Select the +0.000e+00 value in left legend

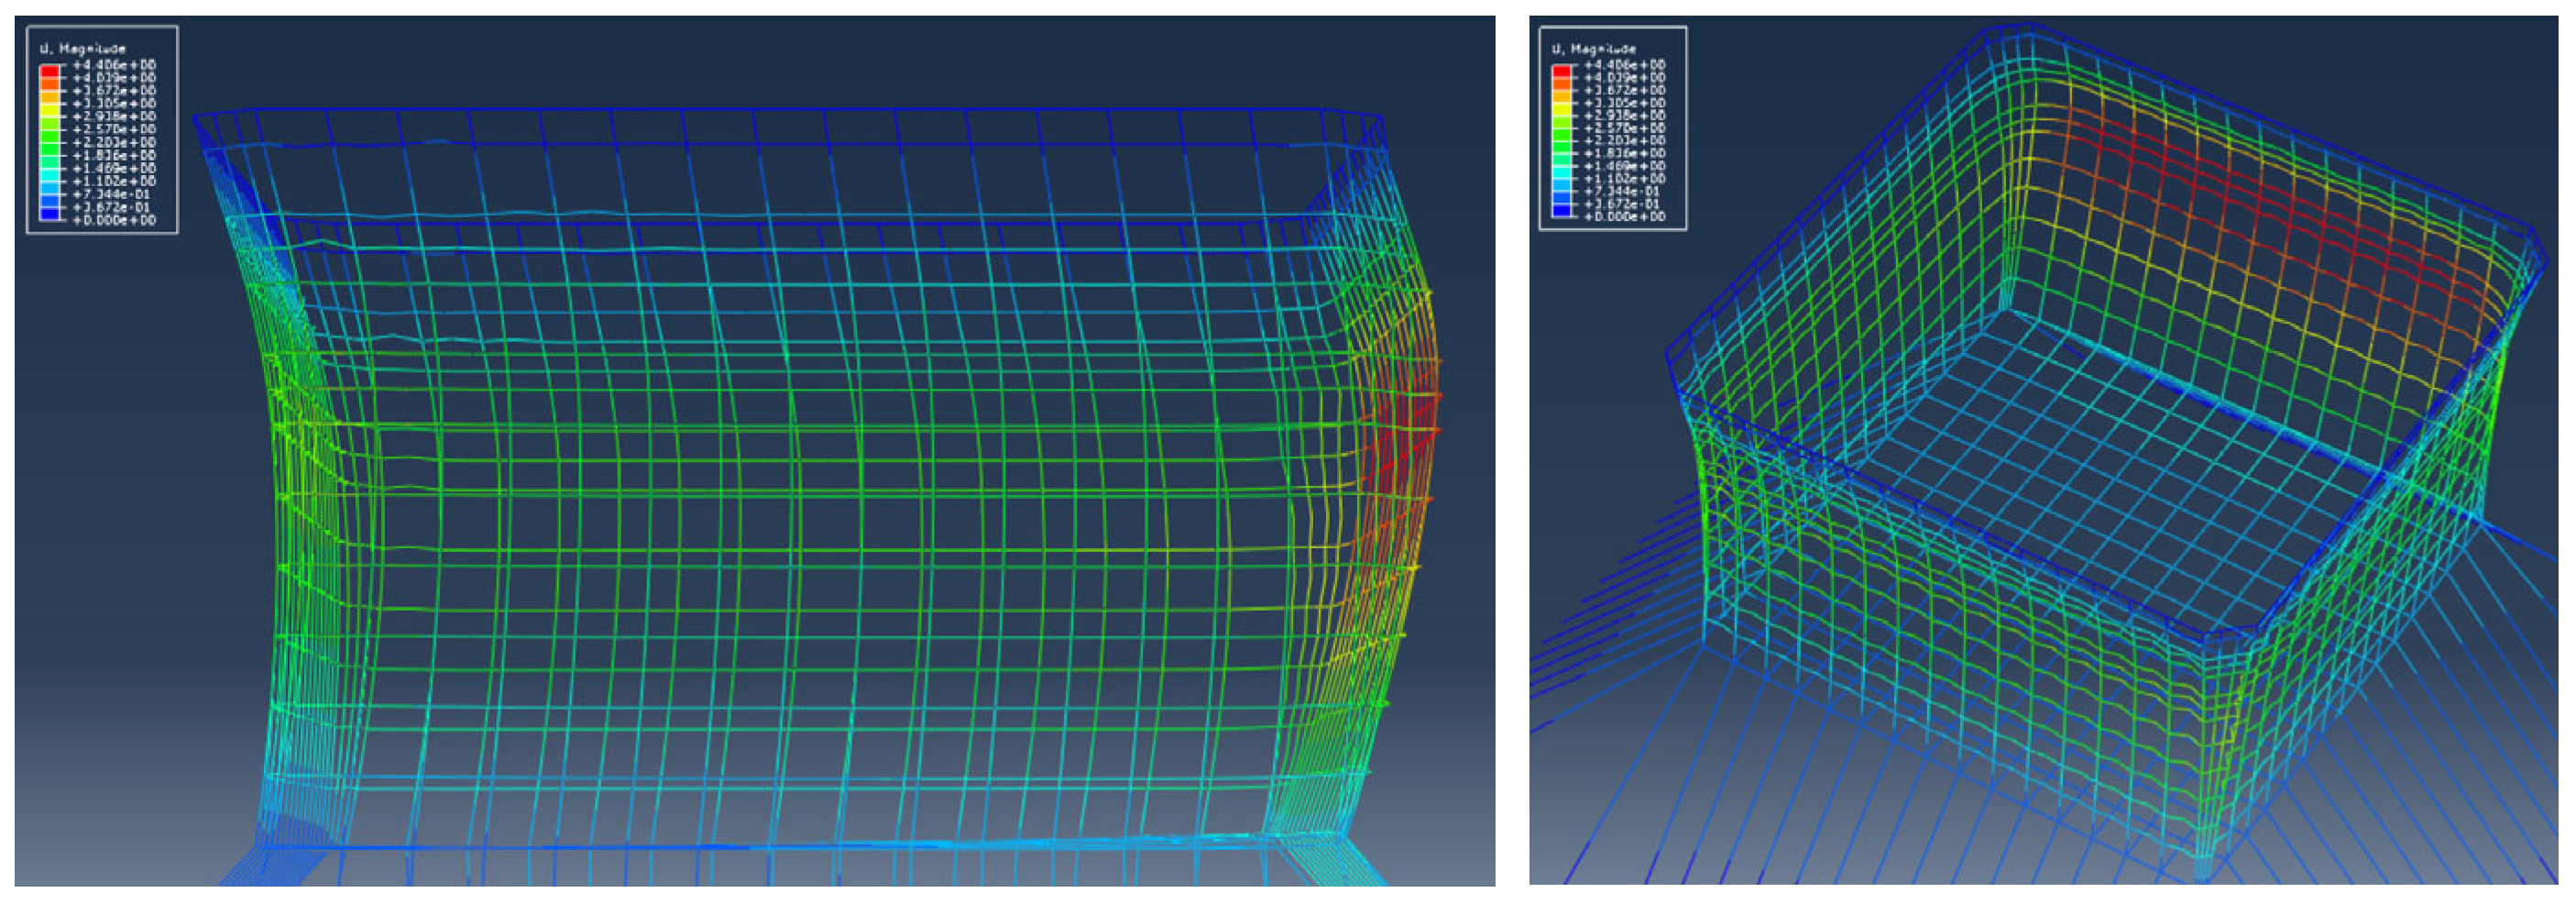[113, 220]
